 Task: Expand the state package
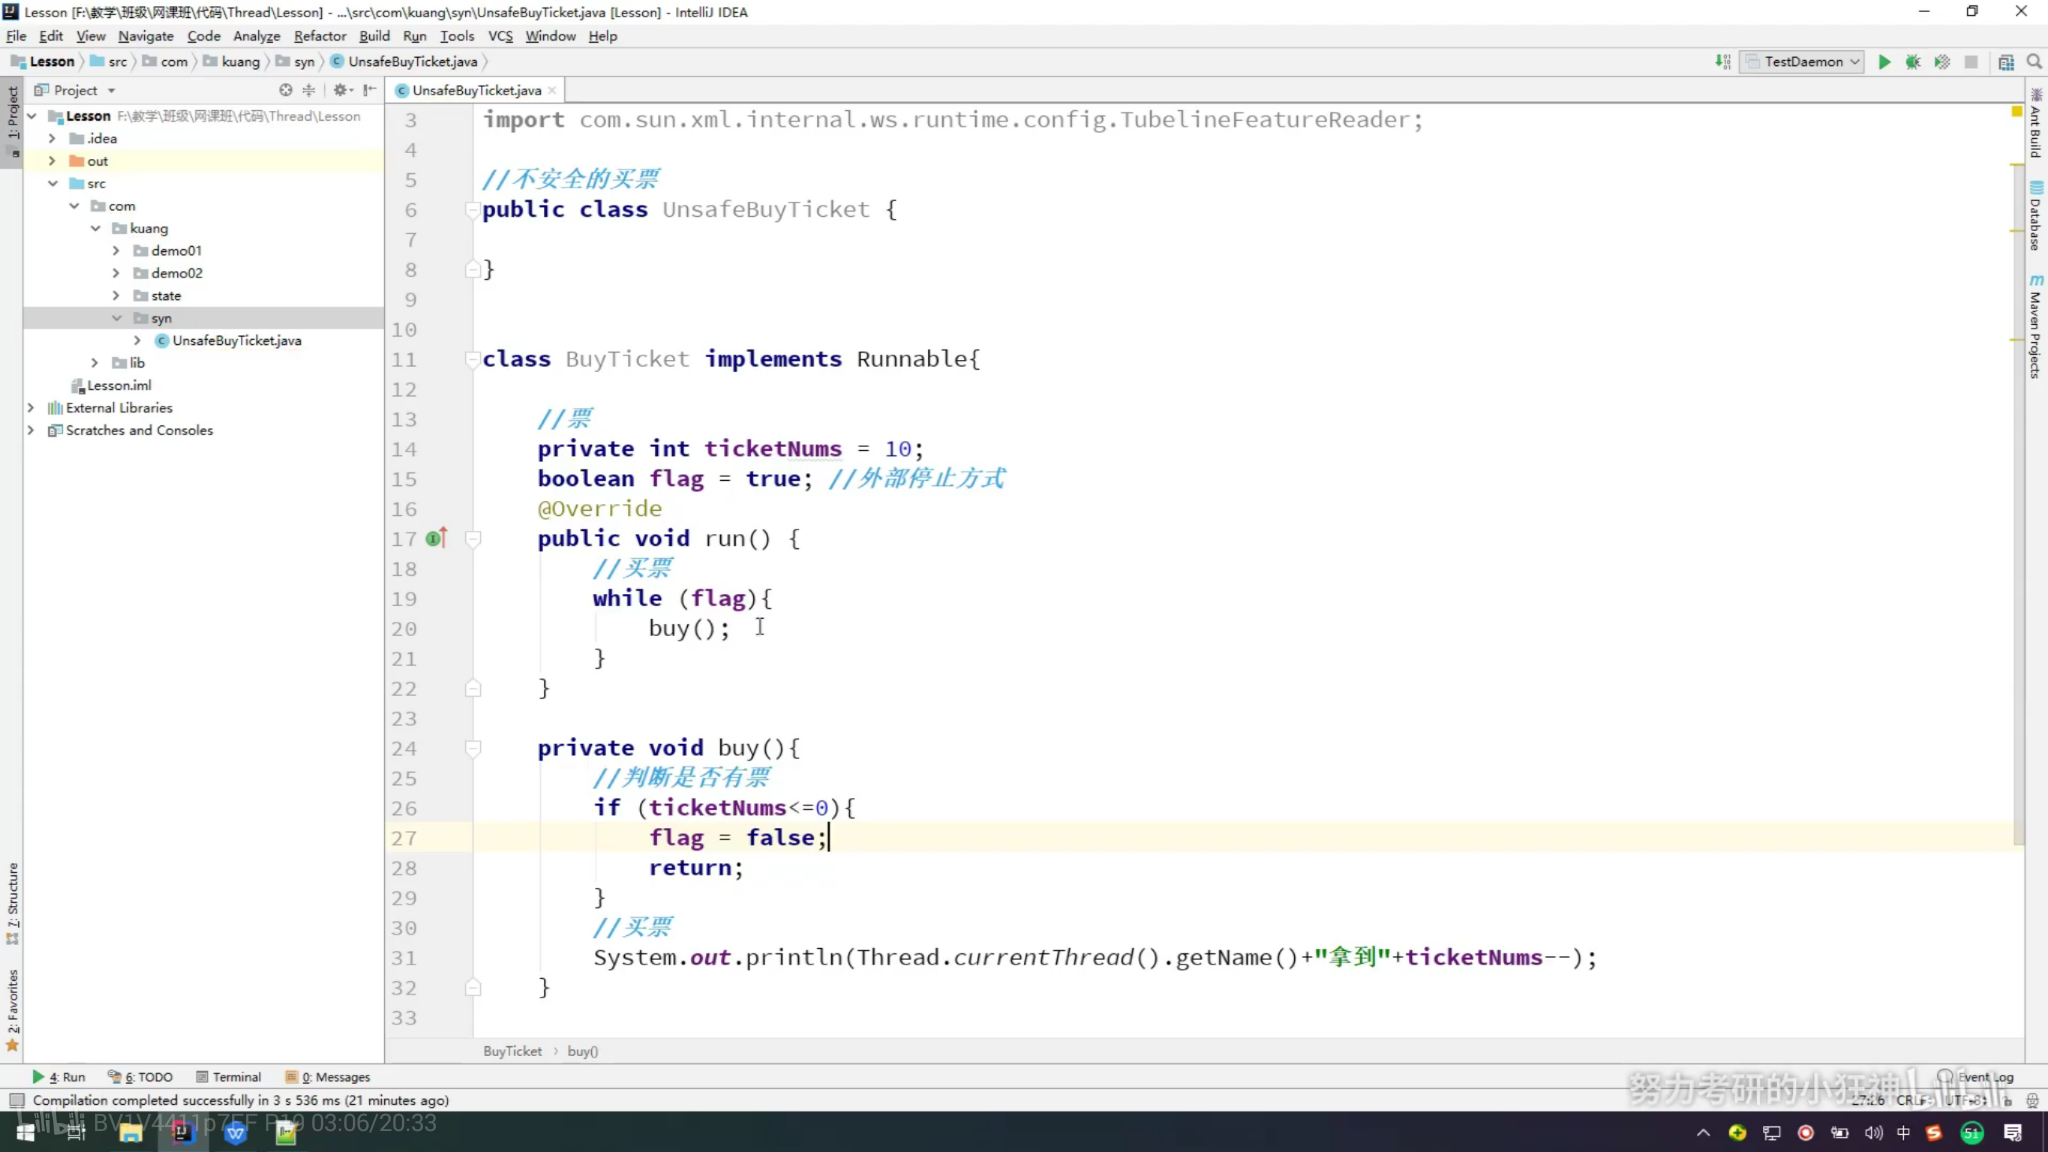(x=116, y=296)
